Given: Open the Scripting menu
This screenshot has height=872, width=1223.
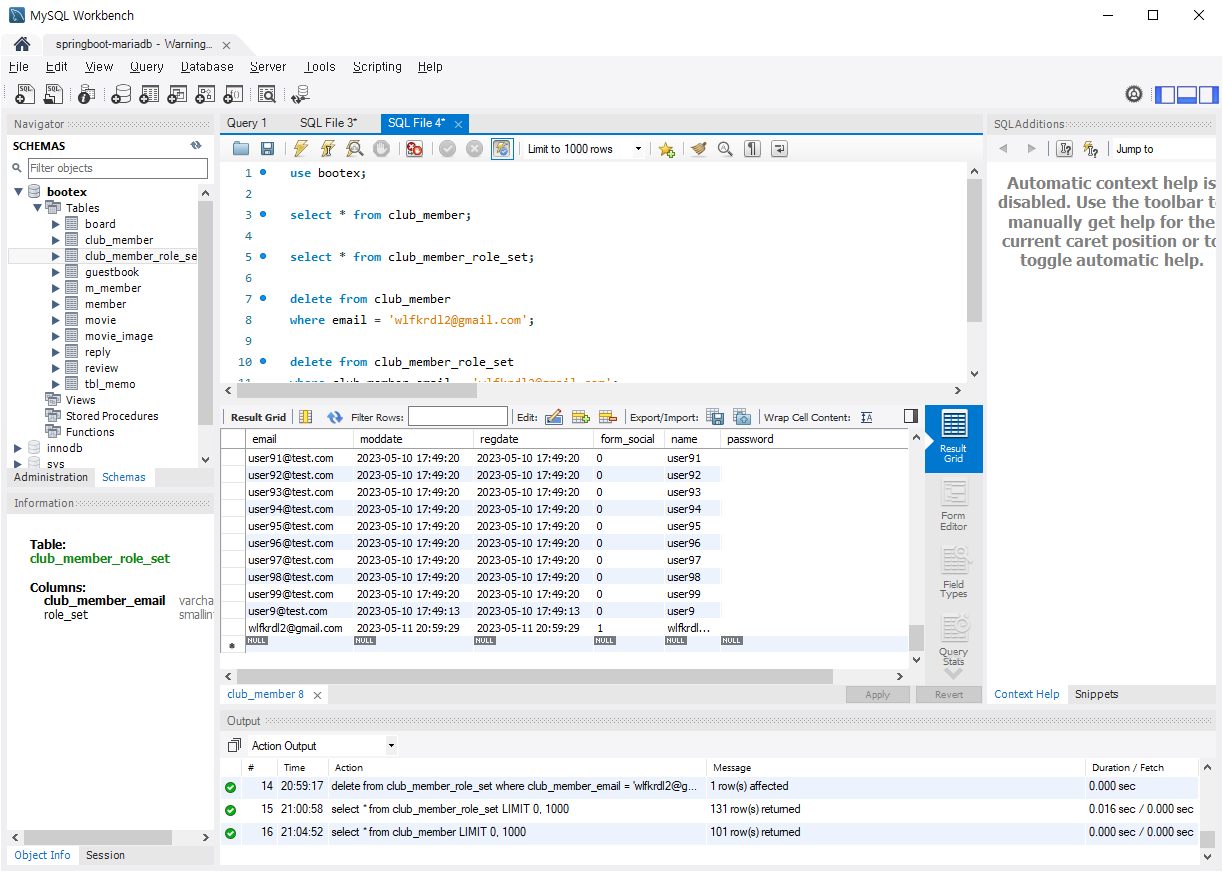Looking at the screenshot, I should pyautogui.click(x=377, y=67).
